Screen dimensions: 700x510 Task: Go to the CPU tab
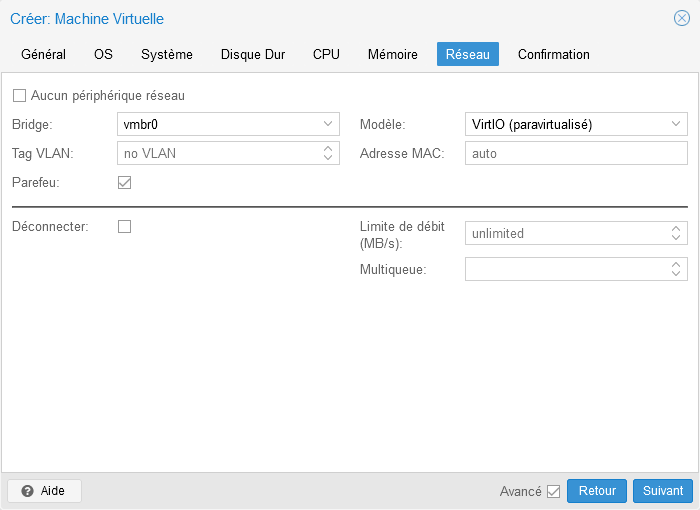[326, 54]
